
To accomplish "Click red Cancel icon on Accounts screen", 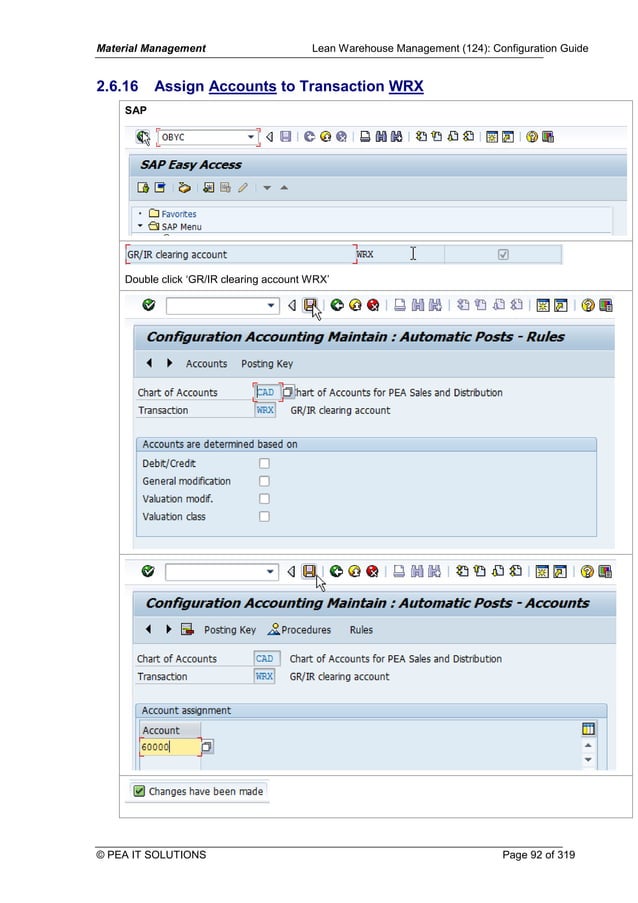I will tap(373, 571).
